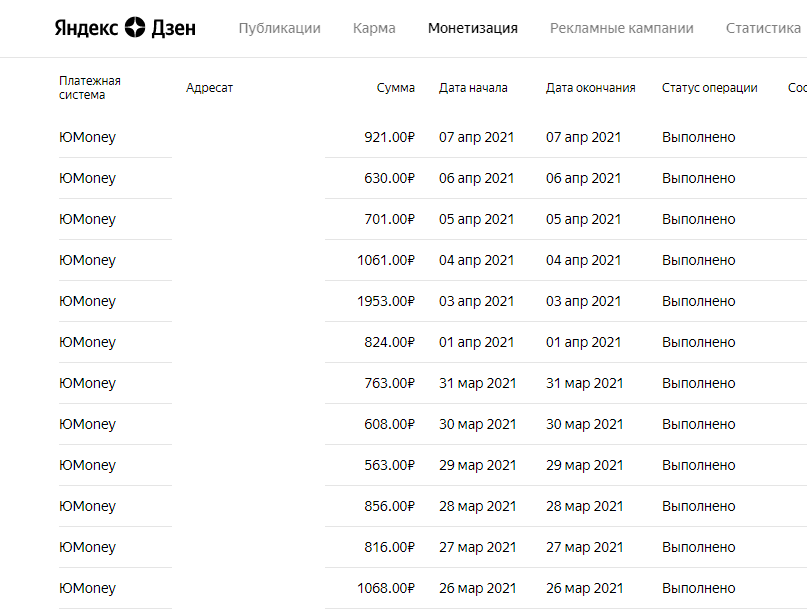This screenshot has width=807, height=611.
Task: Select the 921.00₽ amount cell
Action: coord(389,137)
